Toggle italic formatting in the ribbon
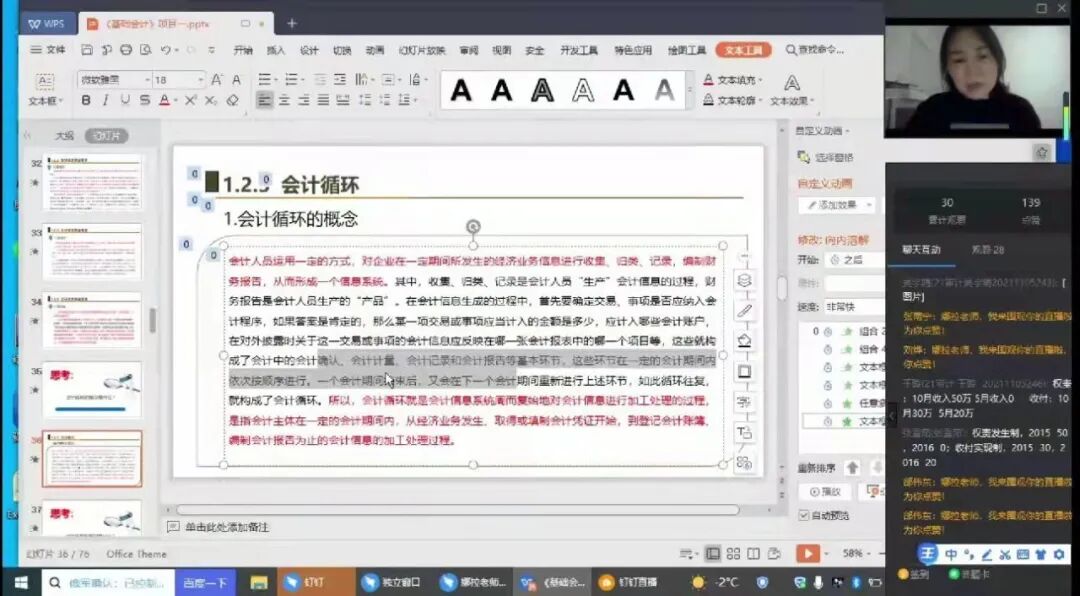 pos(105,101)
